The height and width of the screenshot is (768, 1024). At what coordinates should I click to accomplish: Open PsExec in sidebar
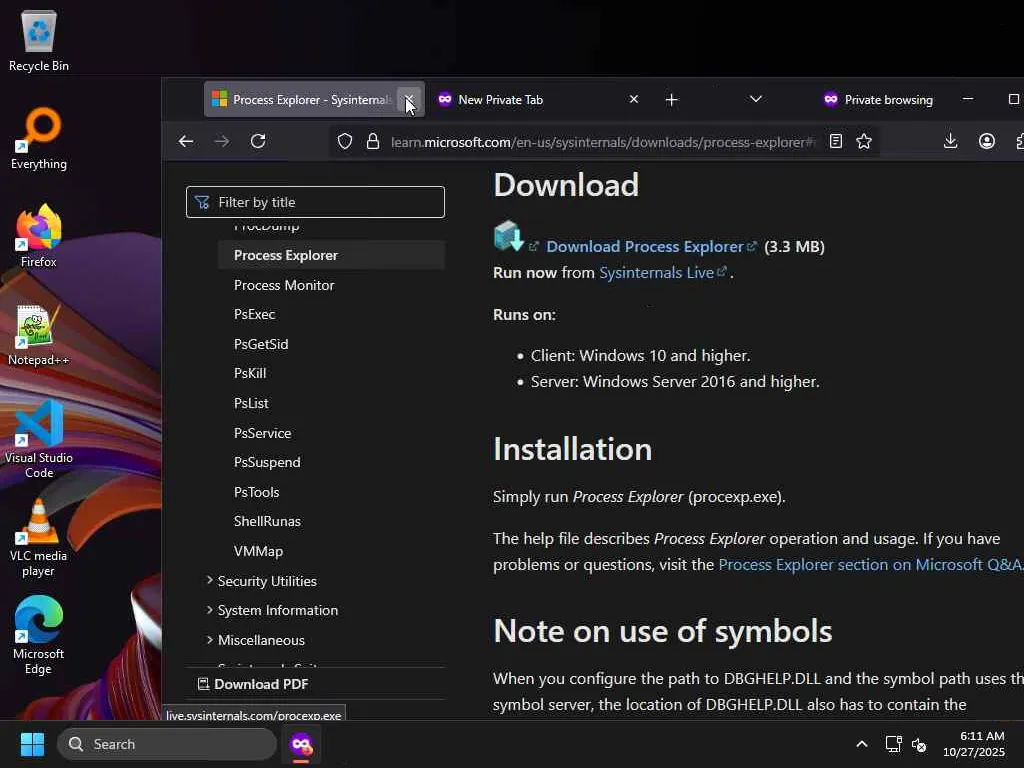(x=255, y=314)
